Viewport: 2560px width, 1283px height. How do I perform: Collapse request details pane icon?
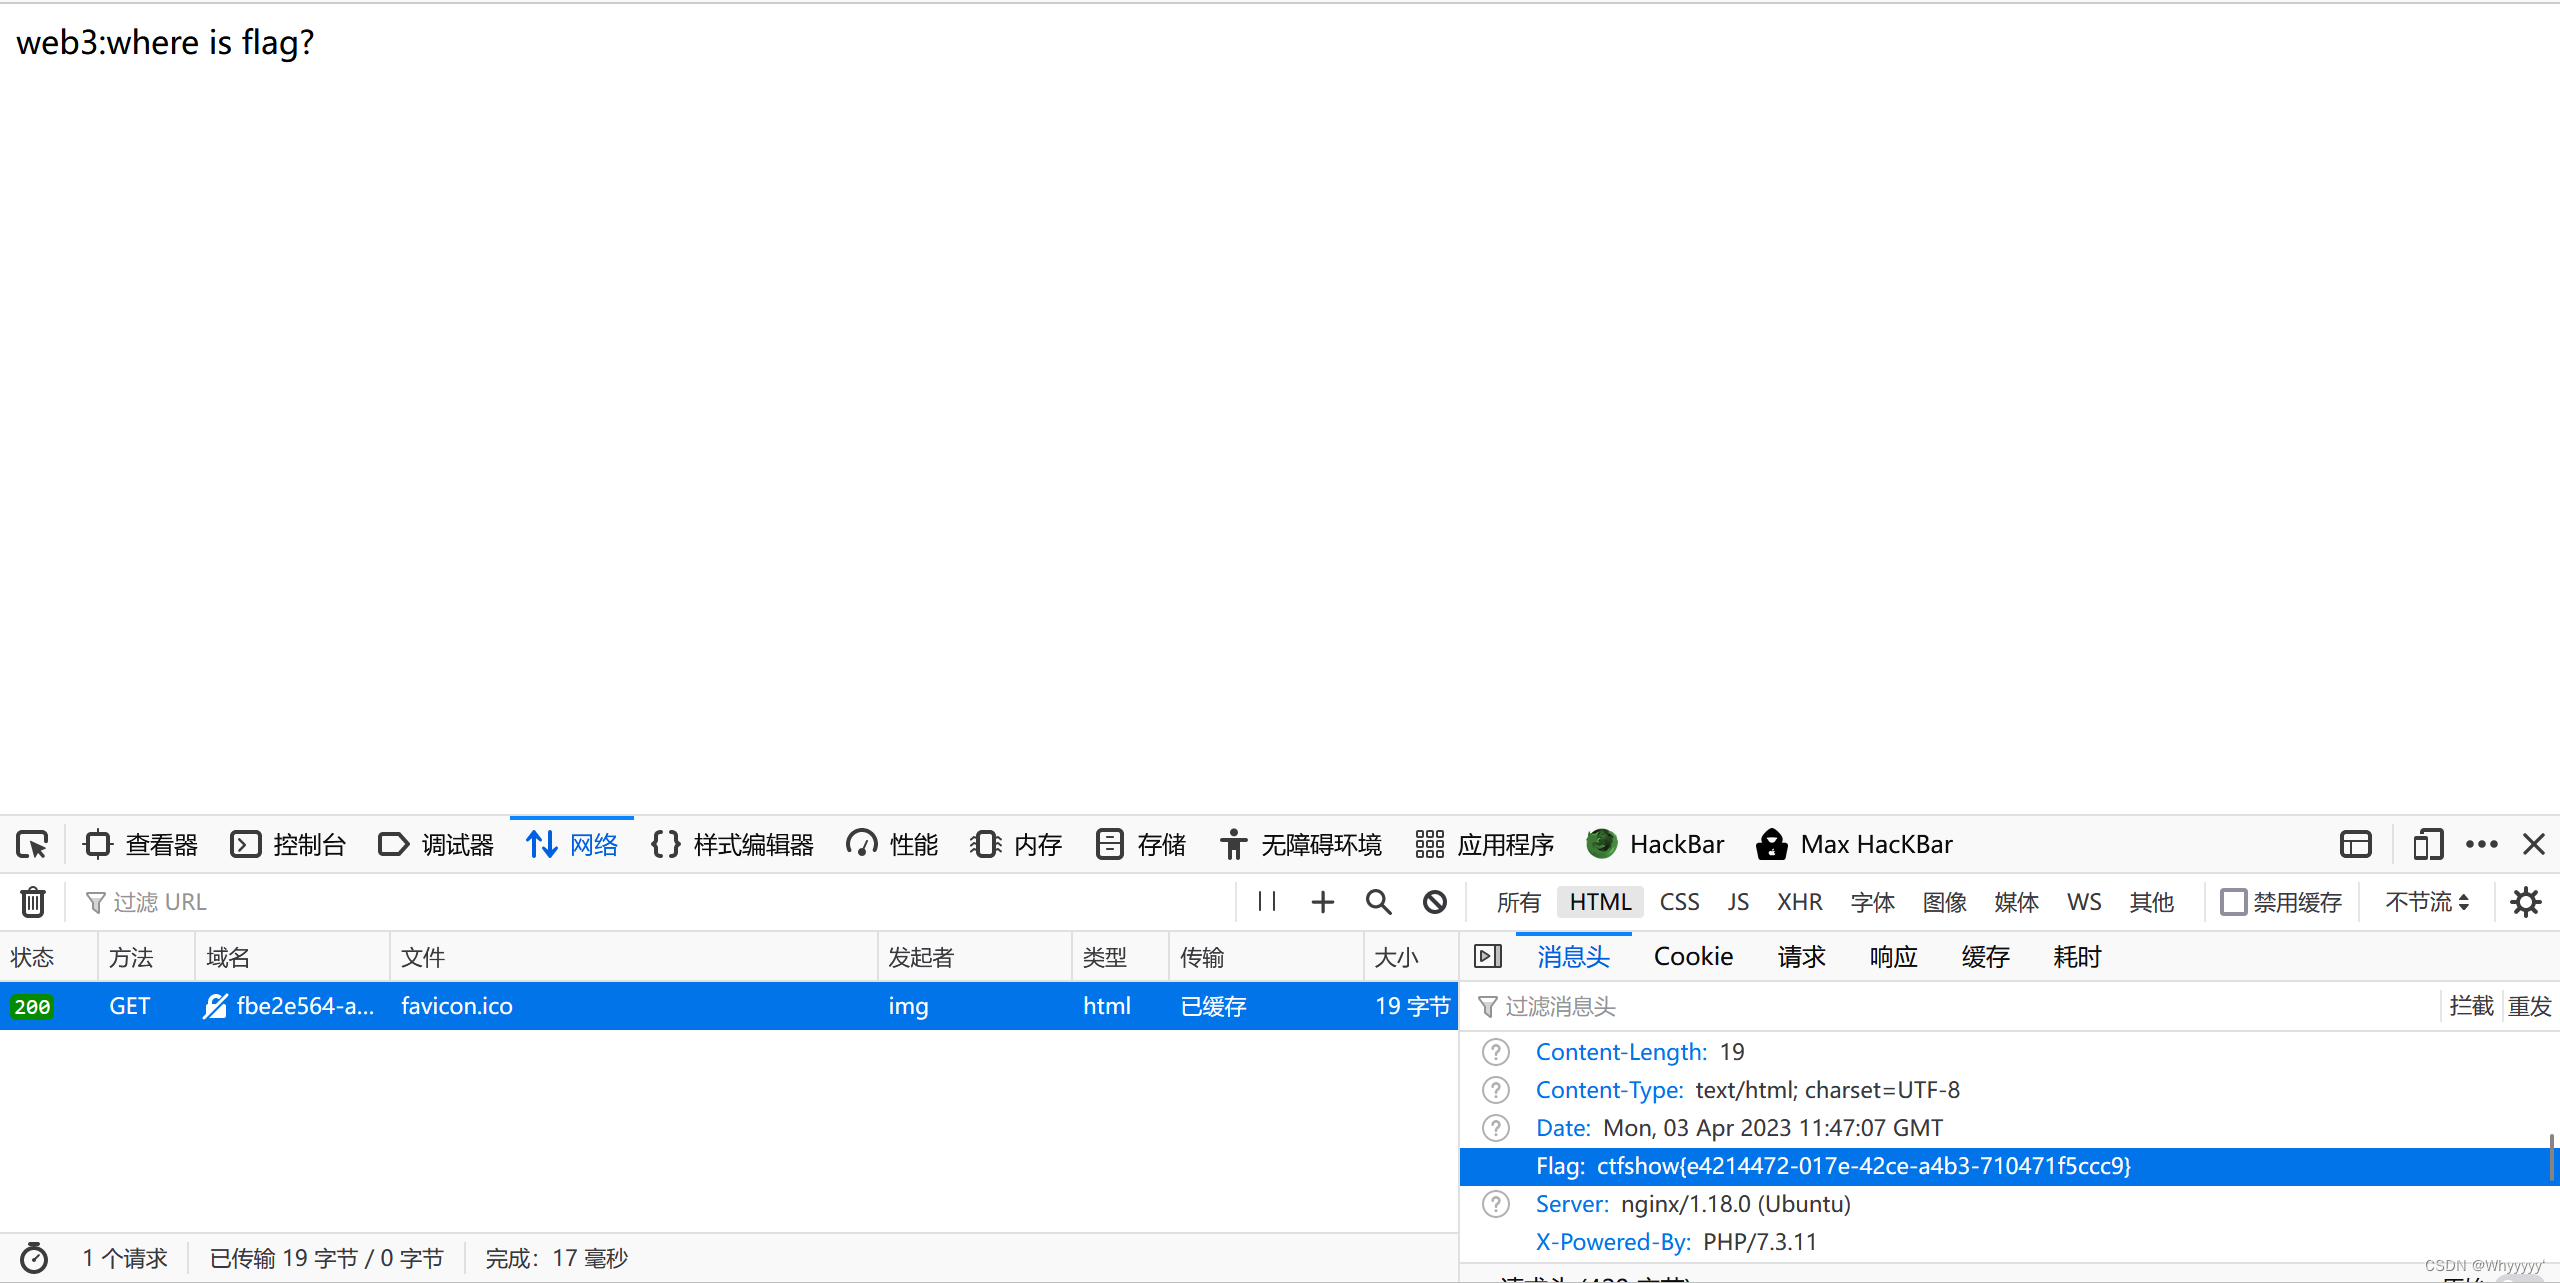click(x=1488, y=957)
